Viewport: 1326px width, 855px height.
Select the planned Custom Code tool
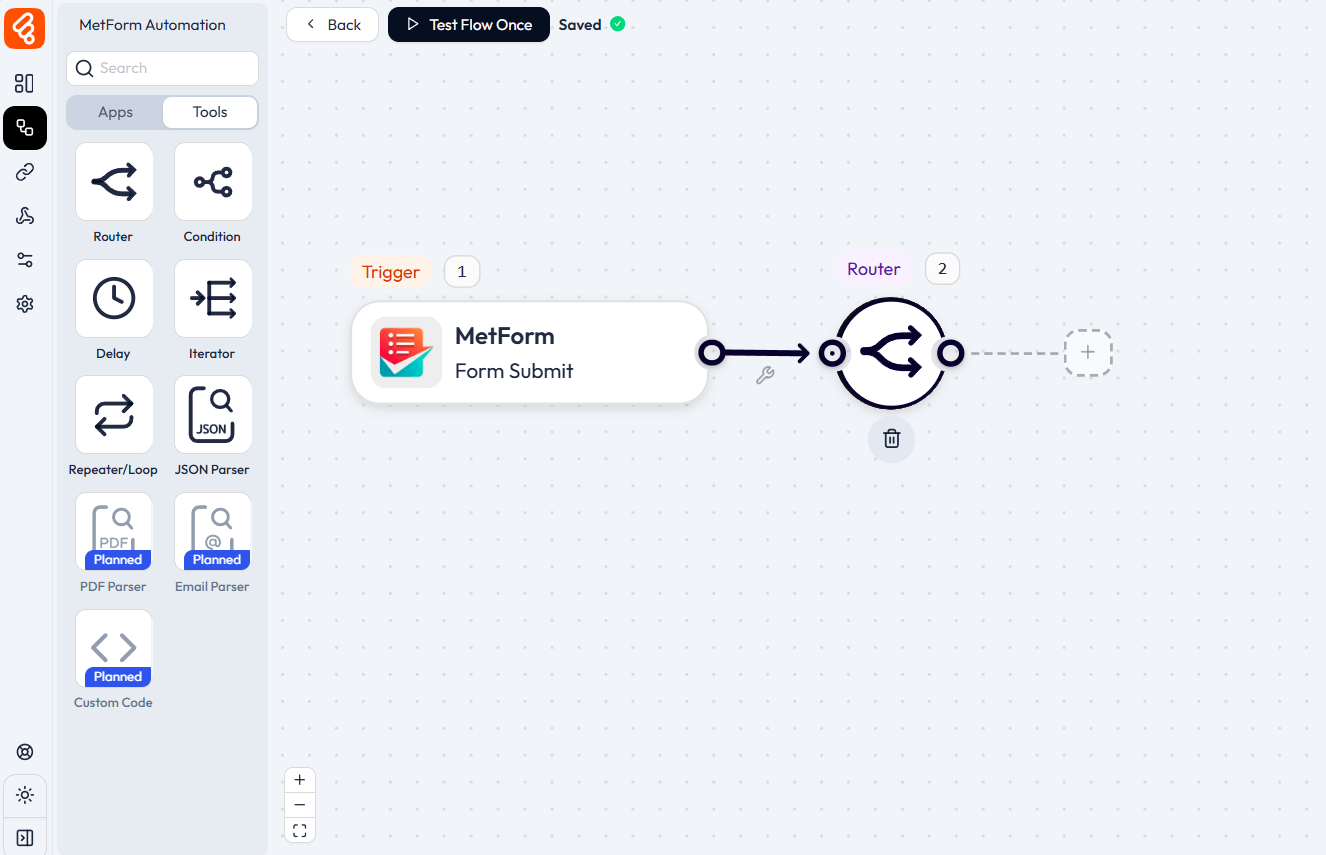pos(114,648)
